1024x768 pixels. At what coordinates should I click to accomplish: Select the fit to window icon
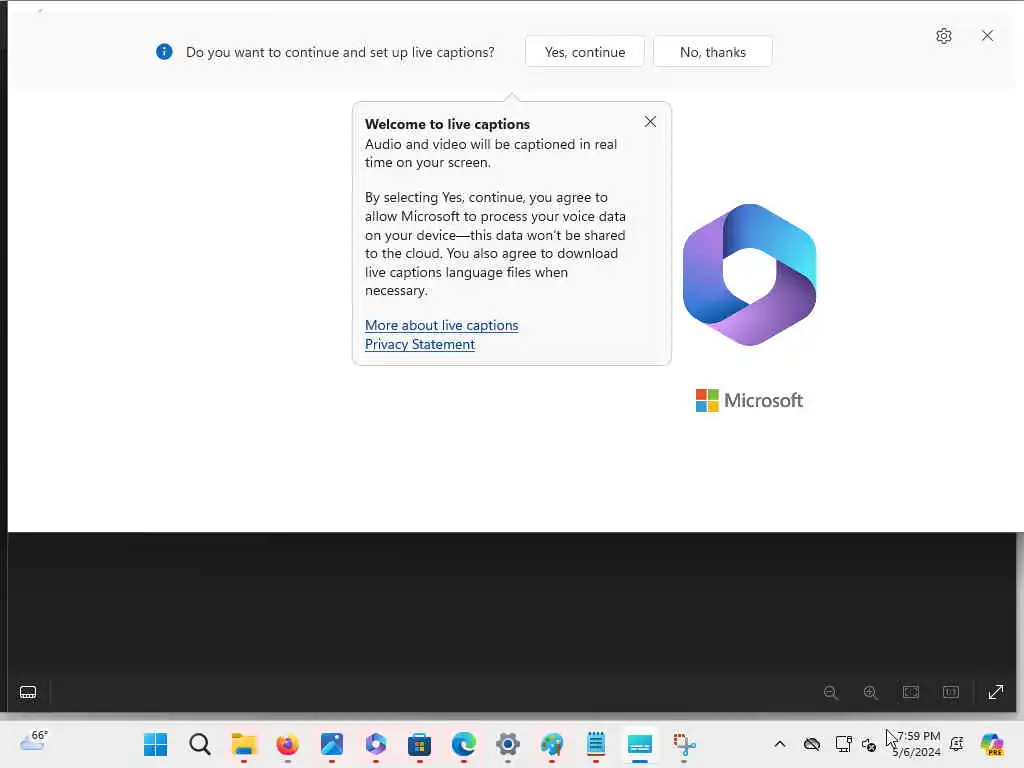click(911, 692)
